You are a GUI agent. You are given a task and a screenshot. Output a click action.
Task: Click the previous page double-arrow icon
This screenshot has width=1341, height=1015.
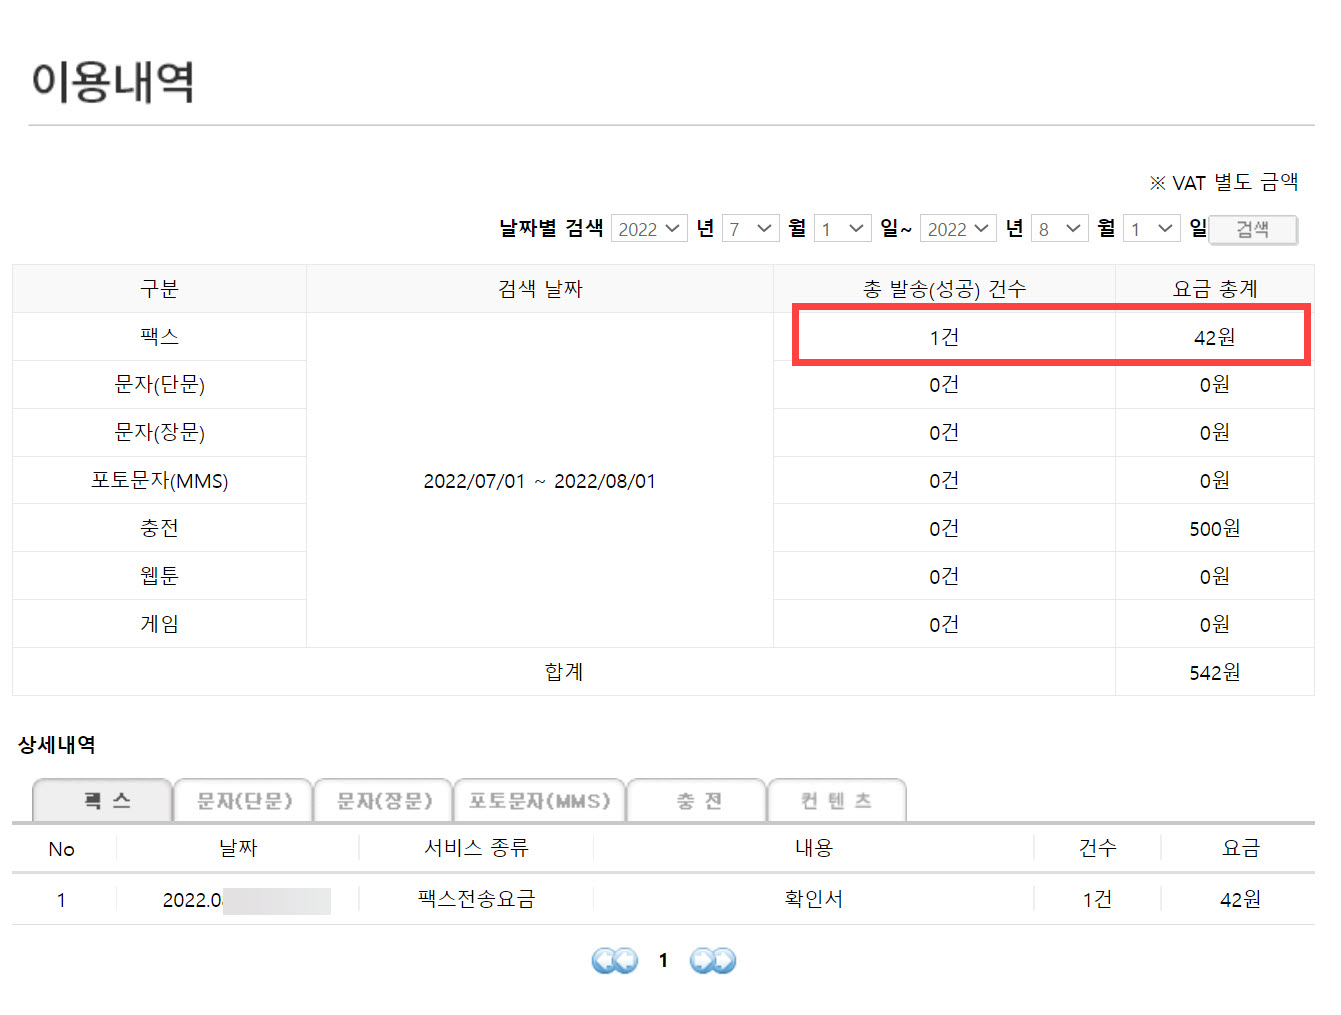614,960
